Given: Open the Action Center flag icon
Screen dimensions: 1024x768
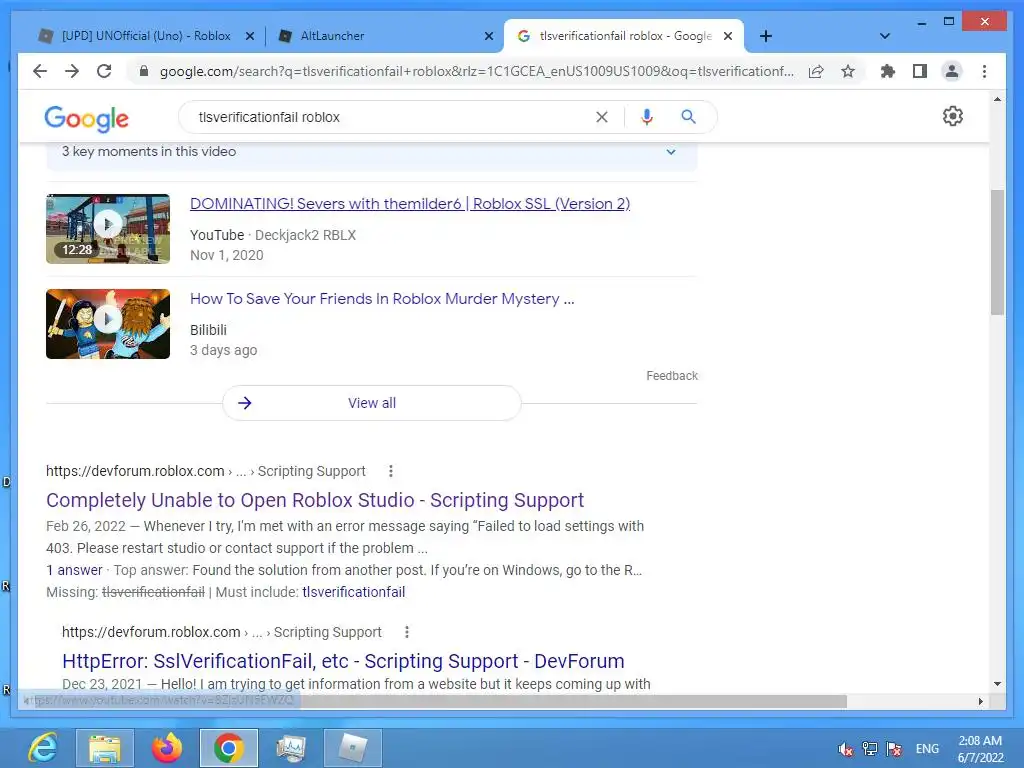Looking at the screenshot, I should click(x=894, y=749).
